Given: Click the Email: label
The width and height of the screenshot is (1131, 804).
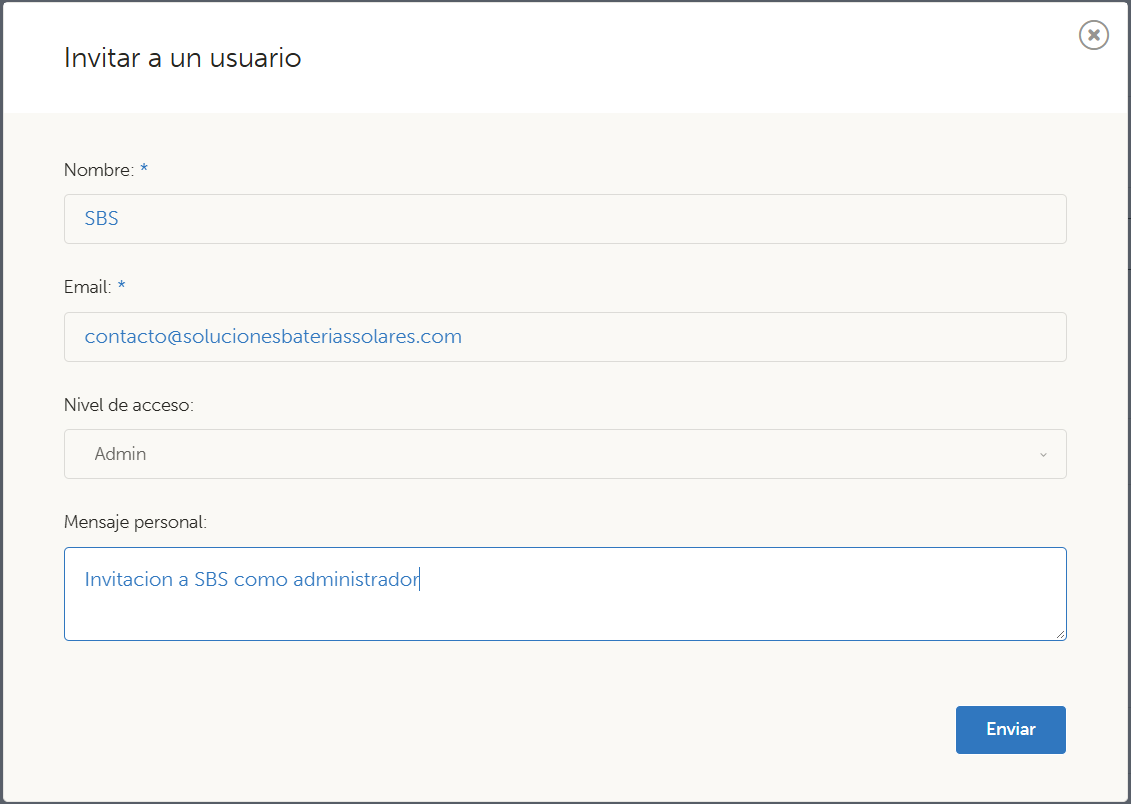Looking at the screenshot, I should [88, 287].
